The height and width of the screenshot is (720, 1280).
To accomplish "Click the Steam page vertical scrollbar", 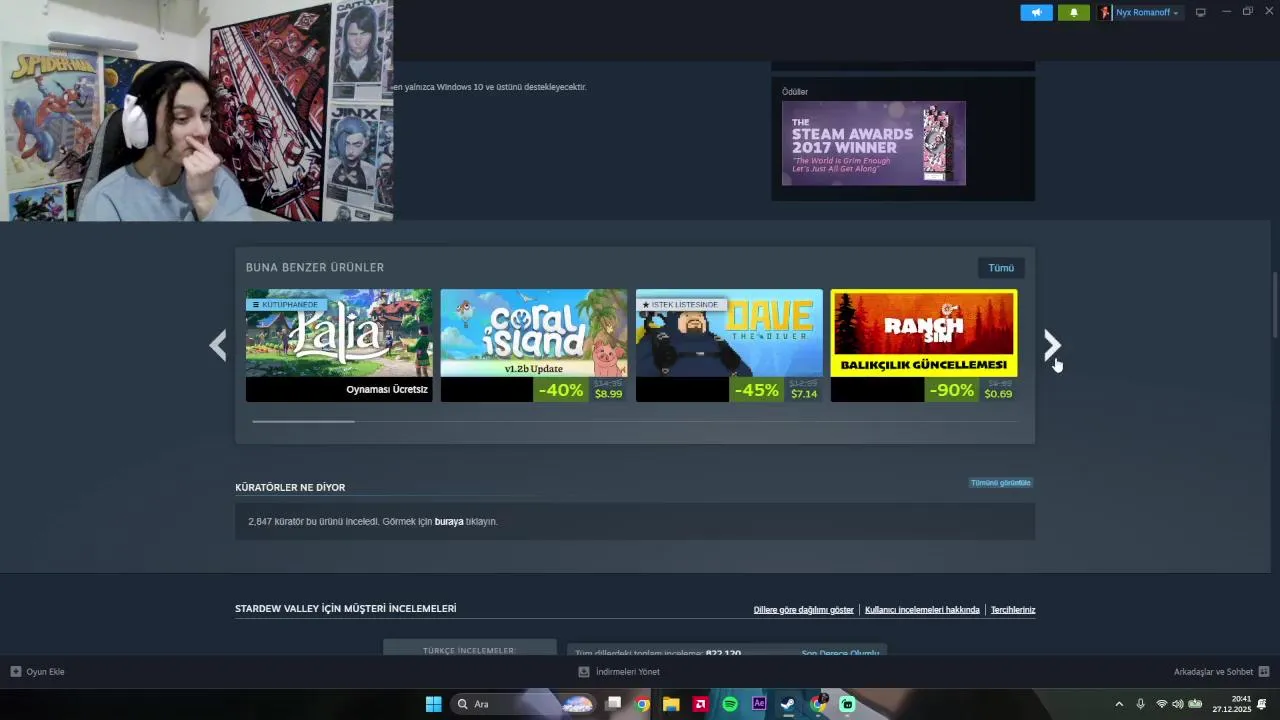I will pyautogui.click(x=1275, y=305).
